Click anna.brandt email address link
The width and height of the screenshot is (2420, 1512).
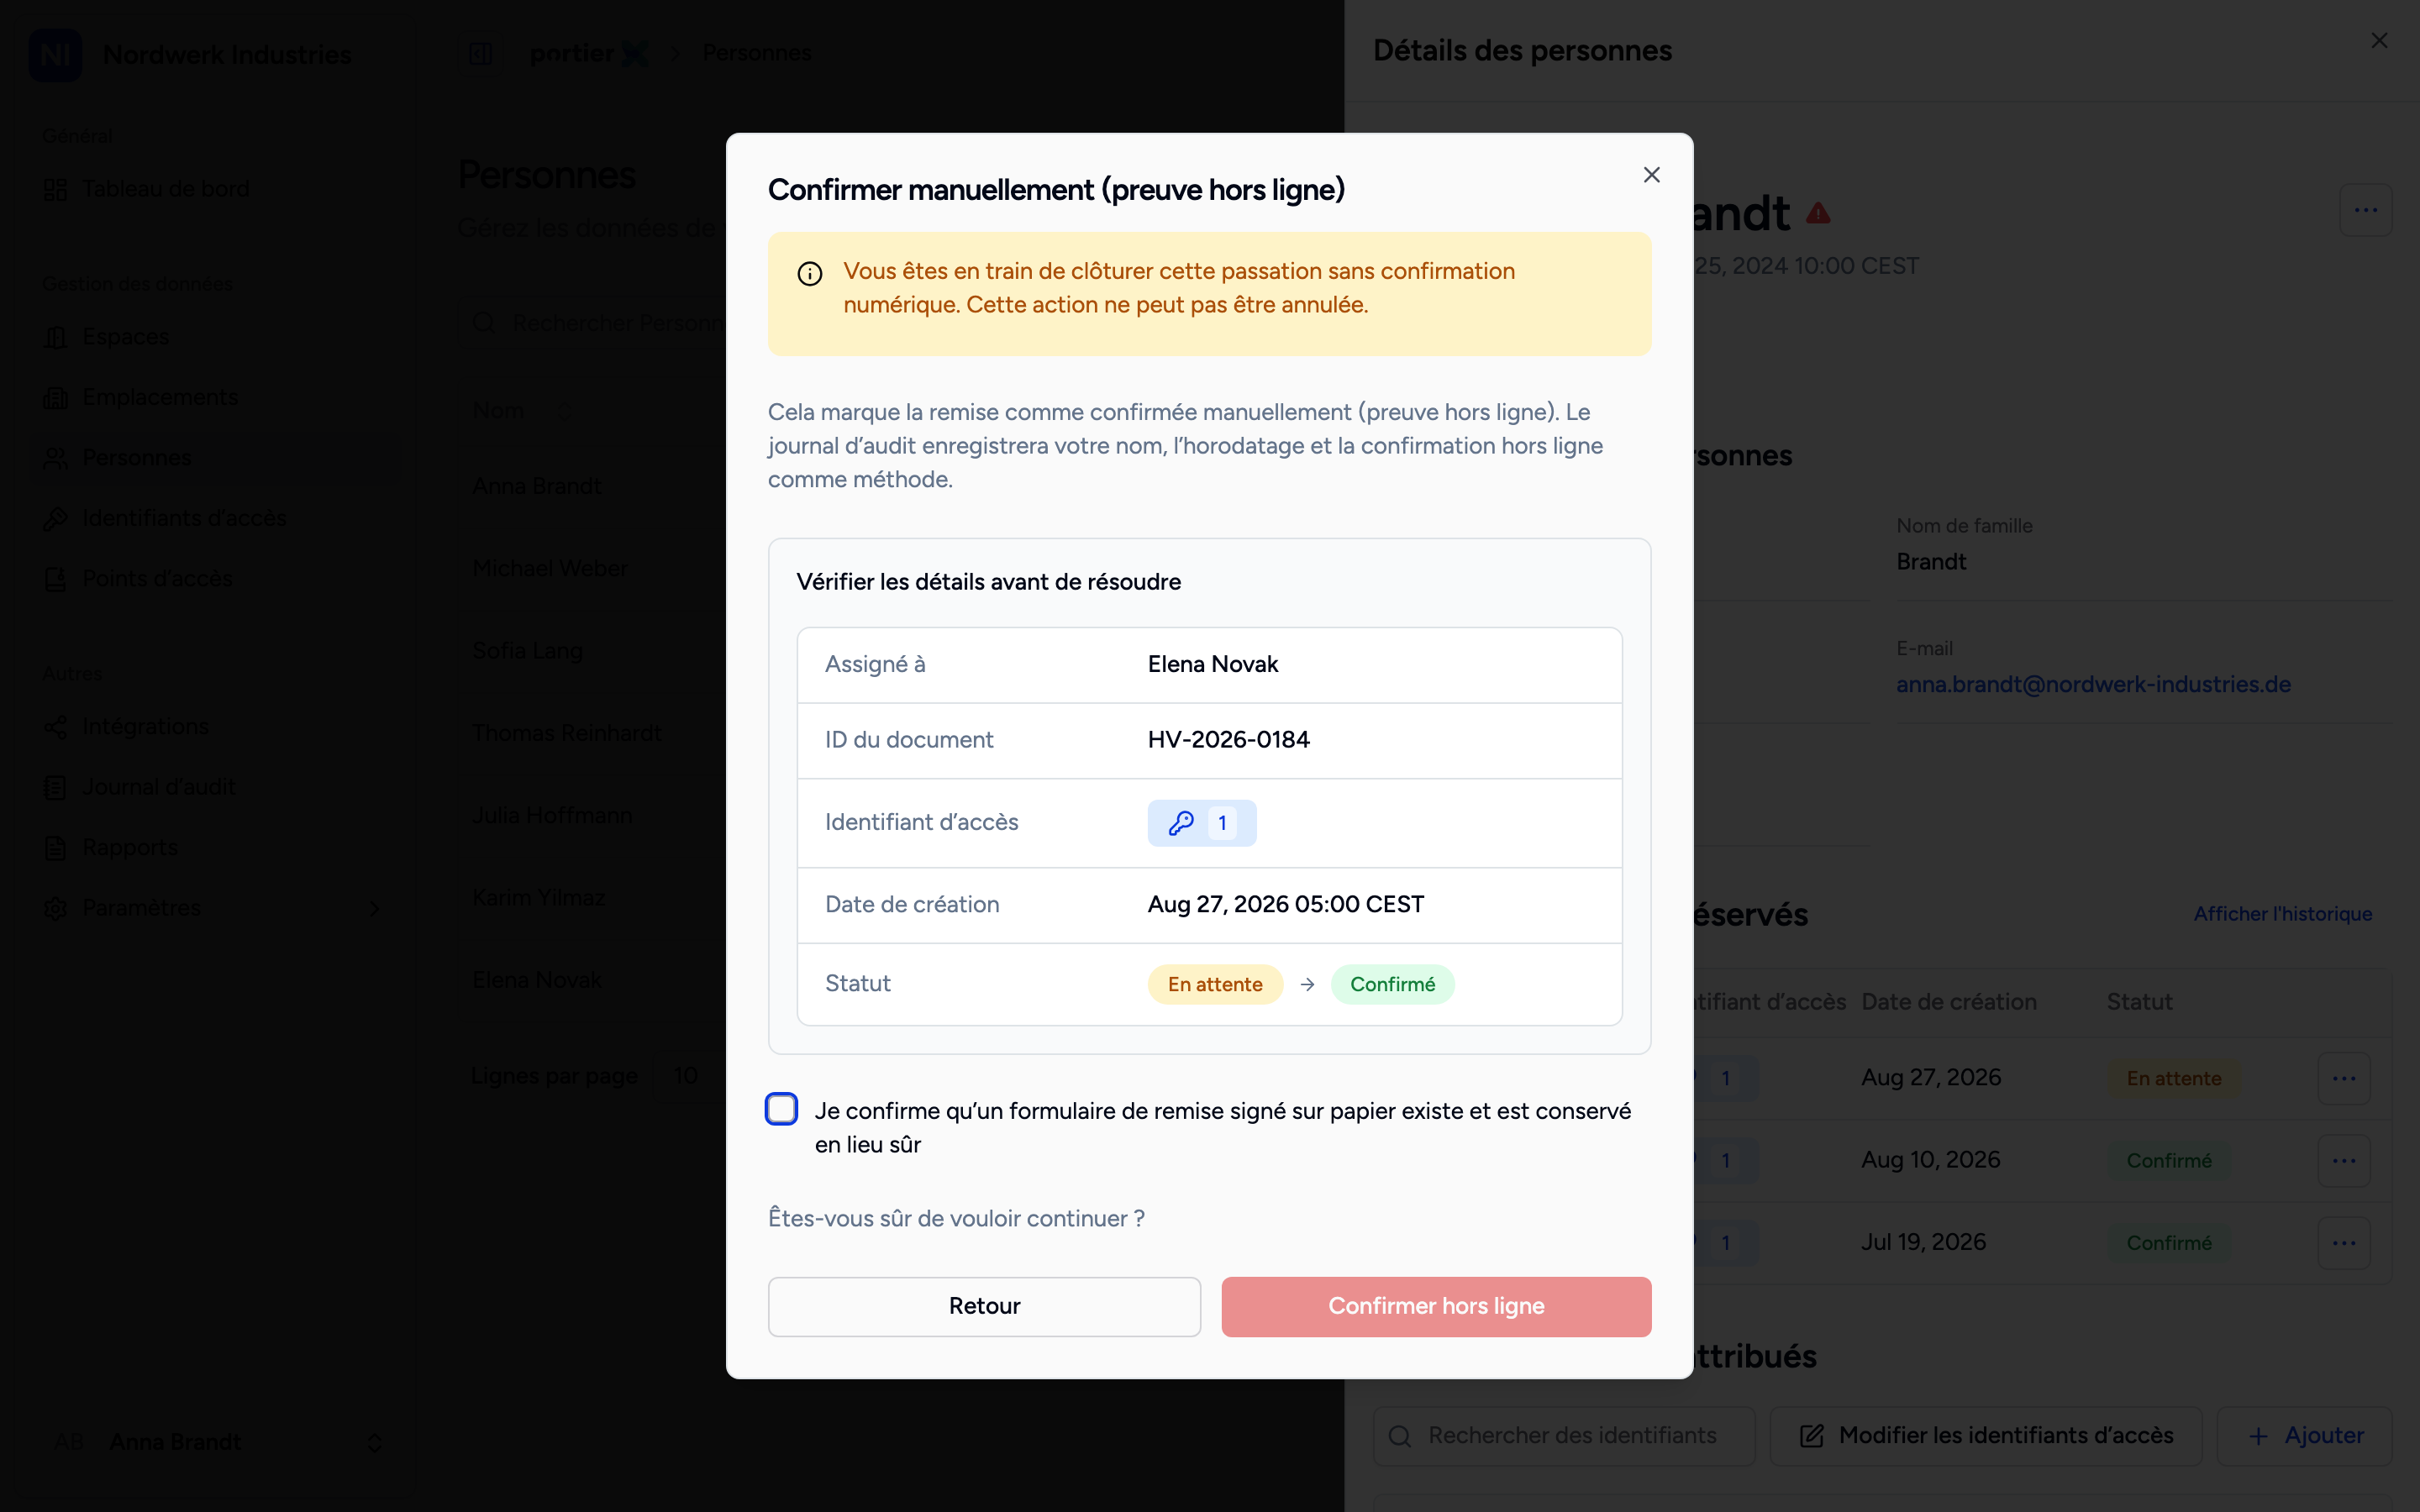pos(2093,684)
